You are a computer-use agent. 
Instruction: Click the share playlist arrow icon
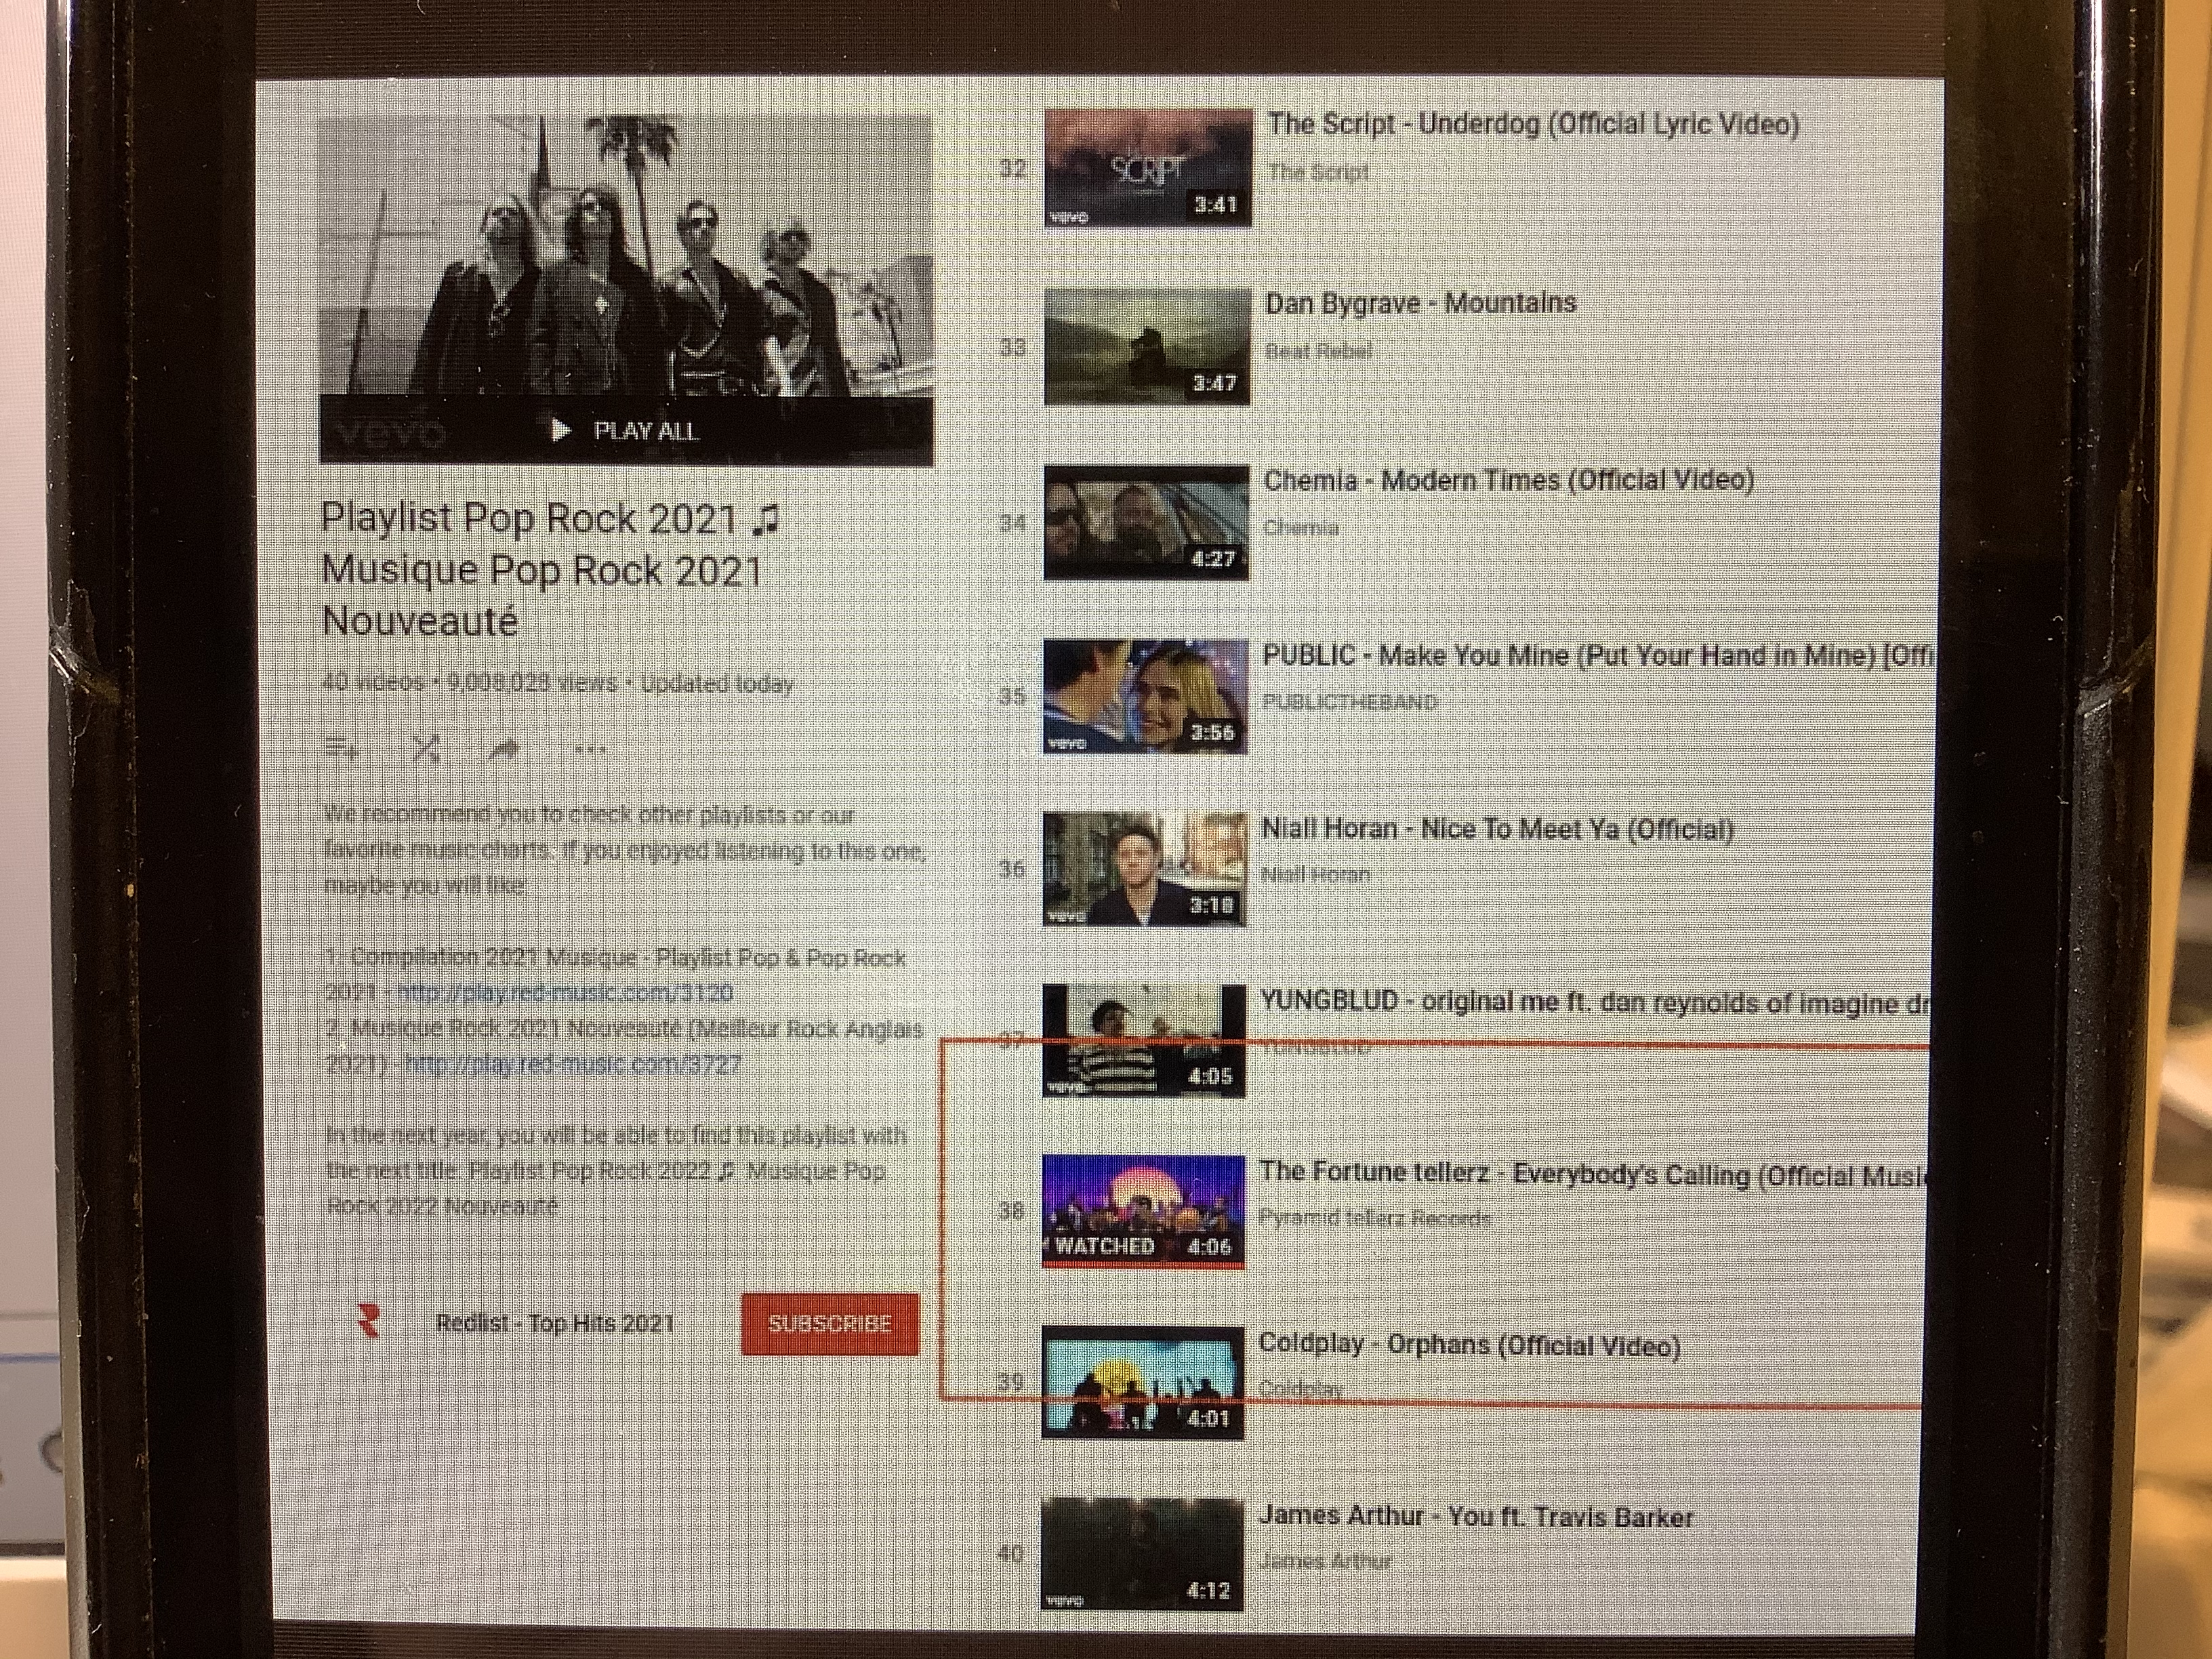pos(503,749)
